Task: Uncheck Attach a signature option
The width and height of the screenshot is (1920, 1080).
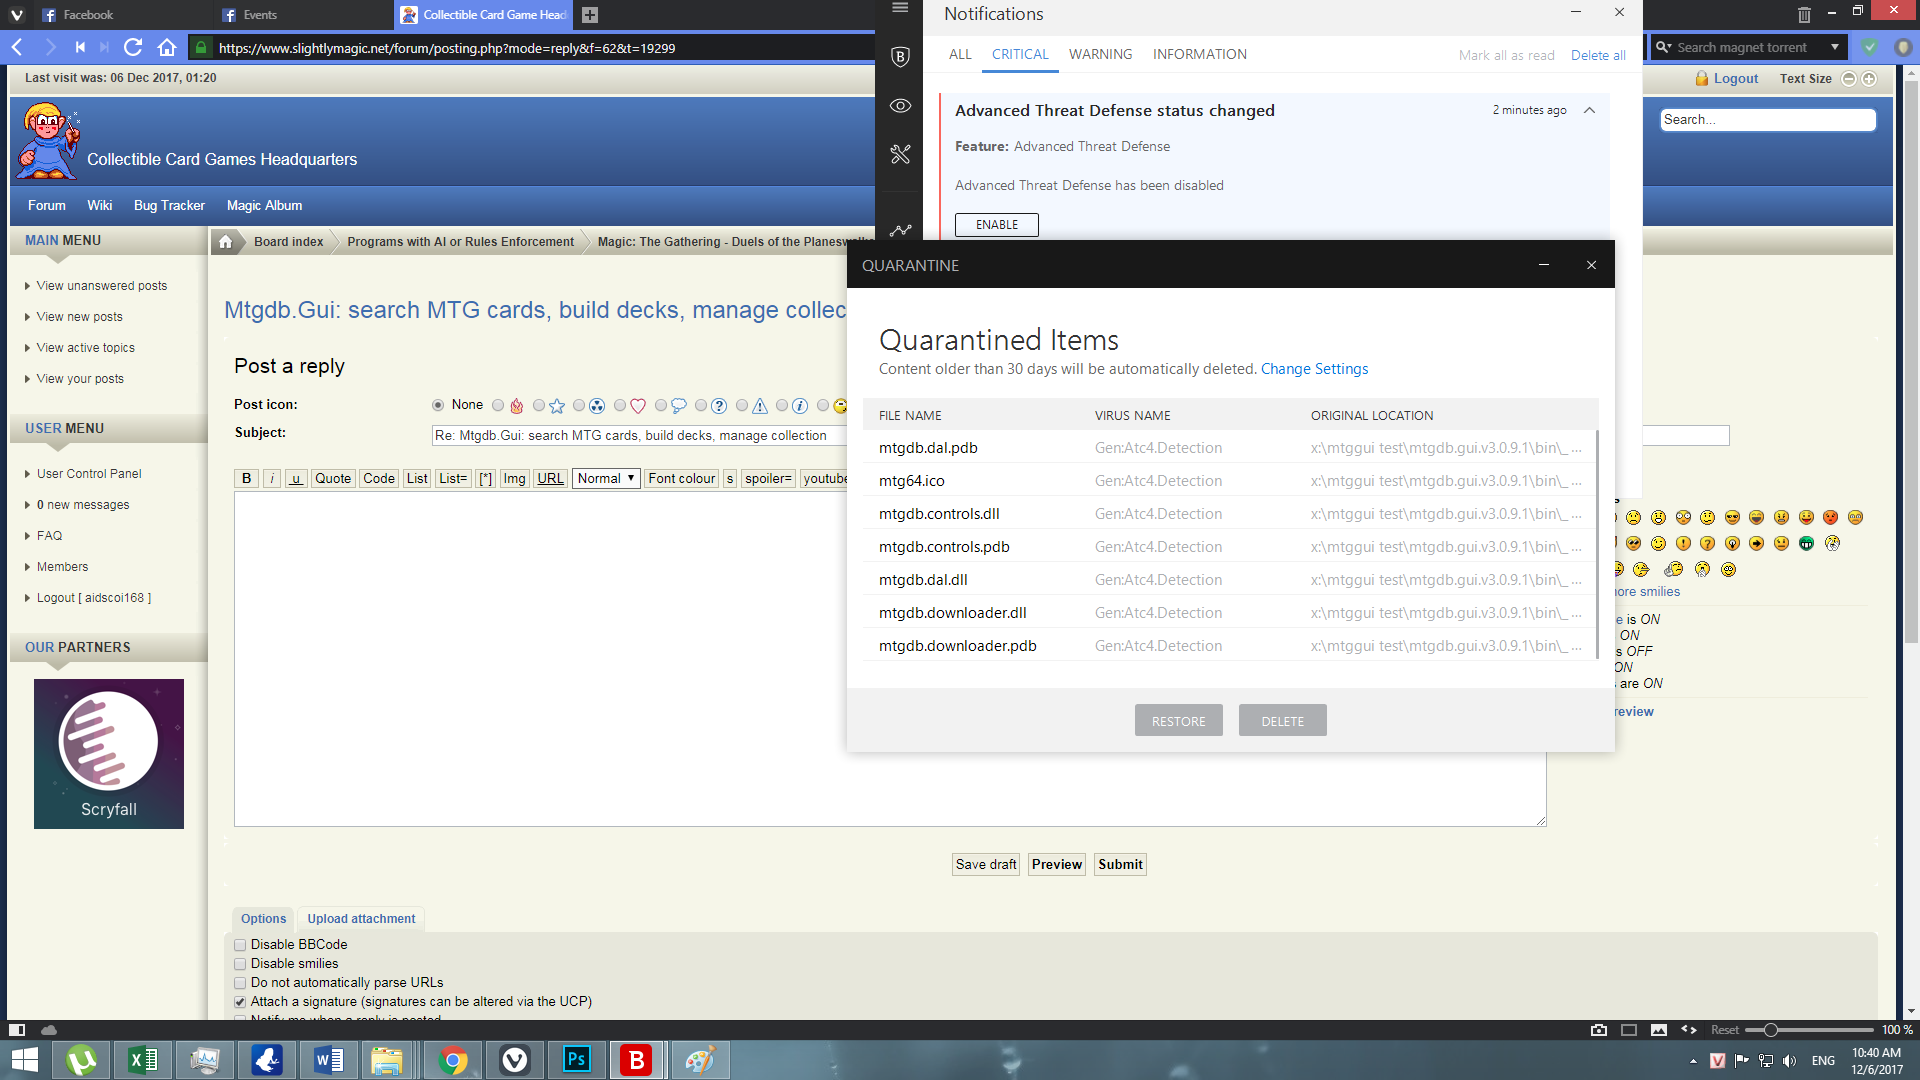Action: coord(240,1002)
